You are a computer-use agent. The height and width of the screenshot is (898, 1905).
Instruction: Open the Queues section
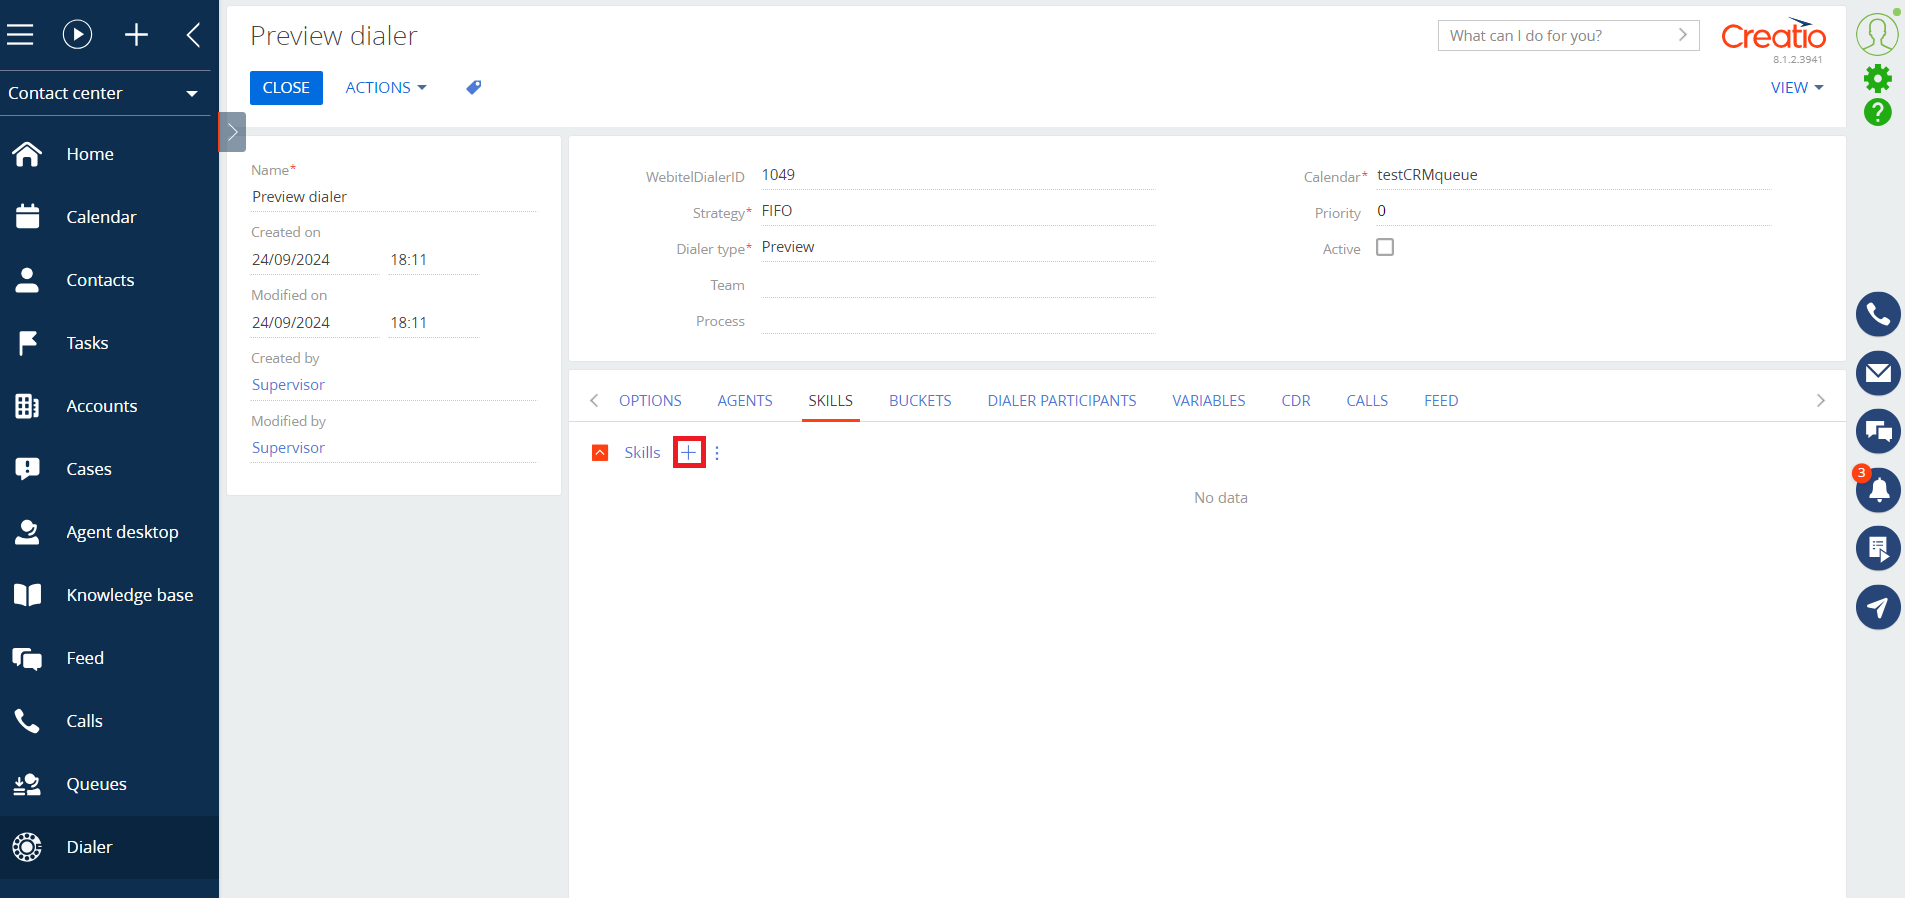(x=109, y=784)
